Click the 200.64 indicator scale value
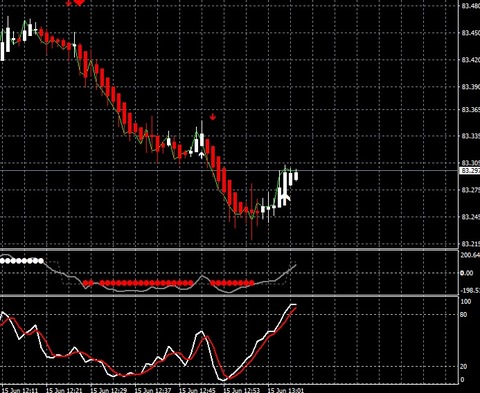This screenshot has height=393, width=480. 470,255
